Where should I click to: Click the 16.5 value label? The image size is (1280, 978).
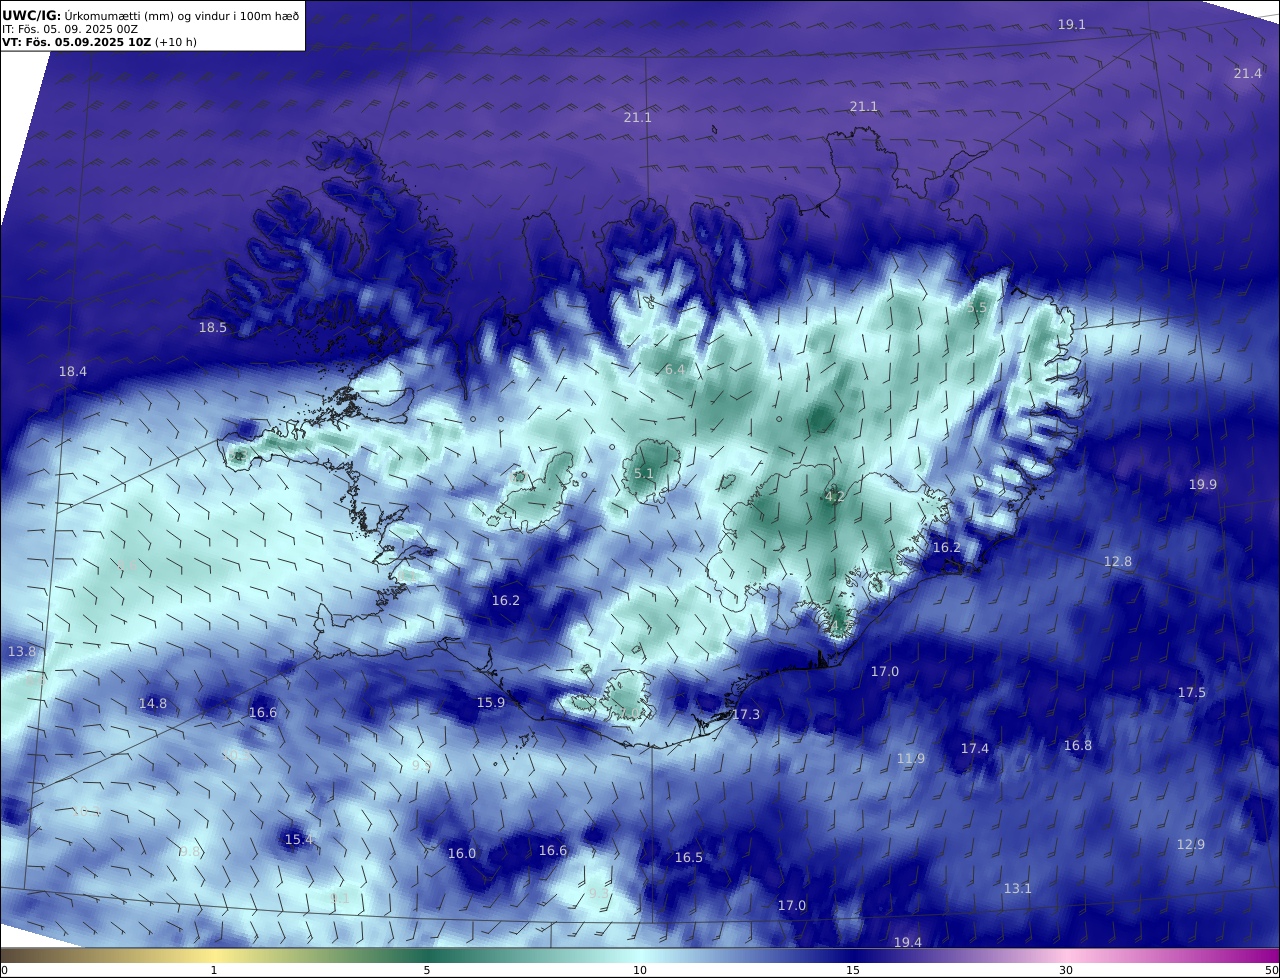(688, 857)
